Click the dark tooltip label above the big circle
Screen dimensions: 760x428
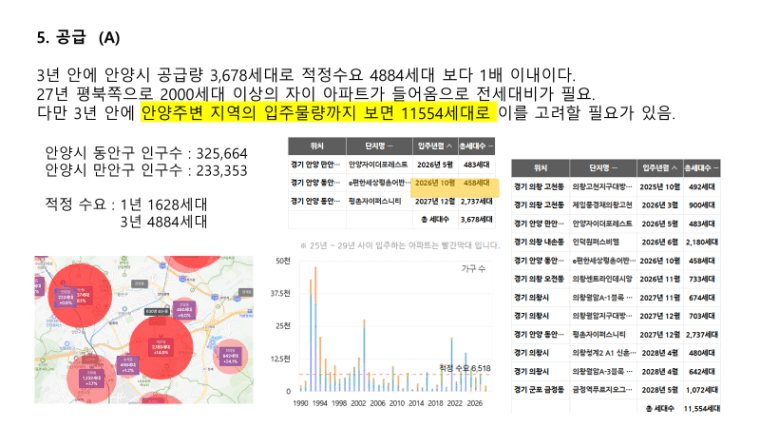tap(158, 312)
